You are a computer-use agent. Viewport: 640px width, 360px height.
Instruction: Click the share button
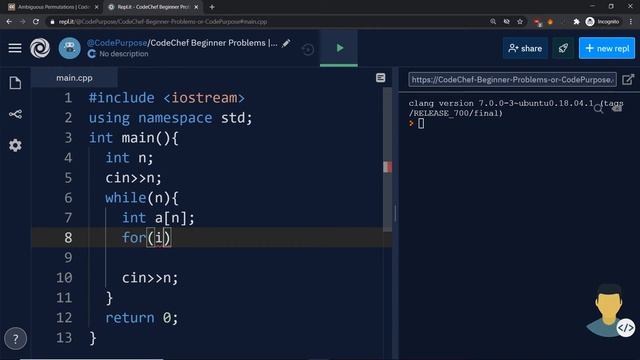525,48
